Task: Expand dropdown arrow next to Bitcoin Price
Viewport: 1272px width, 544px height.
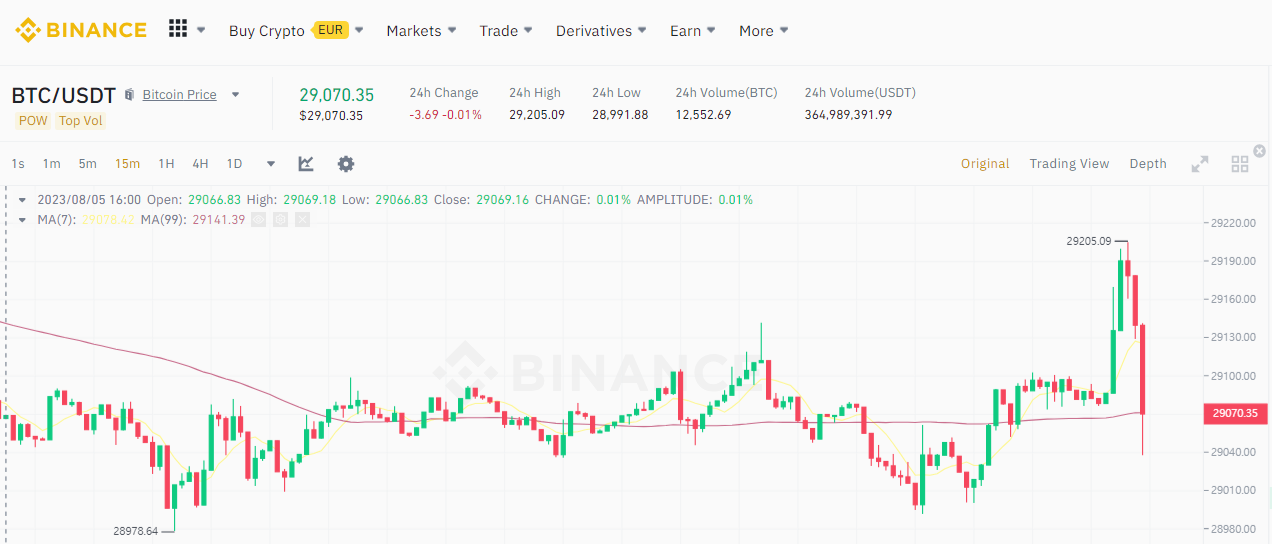Action: point(236,95)
